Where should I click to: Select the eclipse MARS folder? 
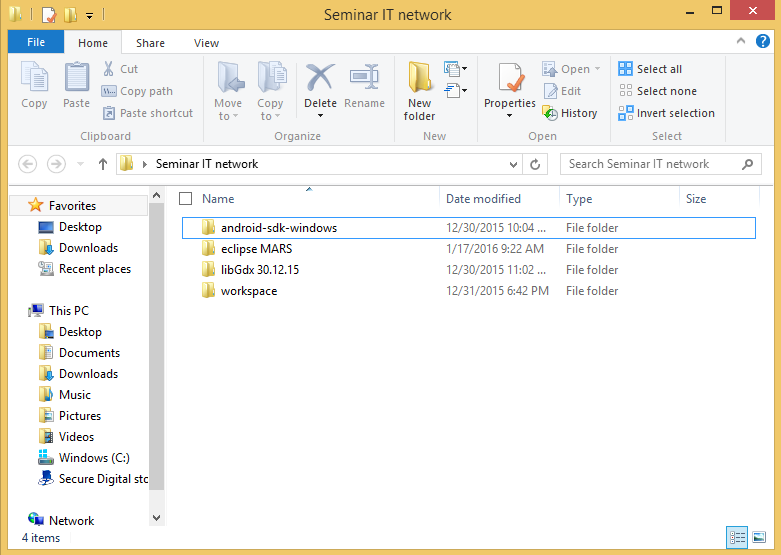pos(469,249)
